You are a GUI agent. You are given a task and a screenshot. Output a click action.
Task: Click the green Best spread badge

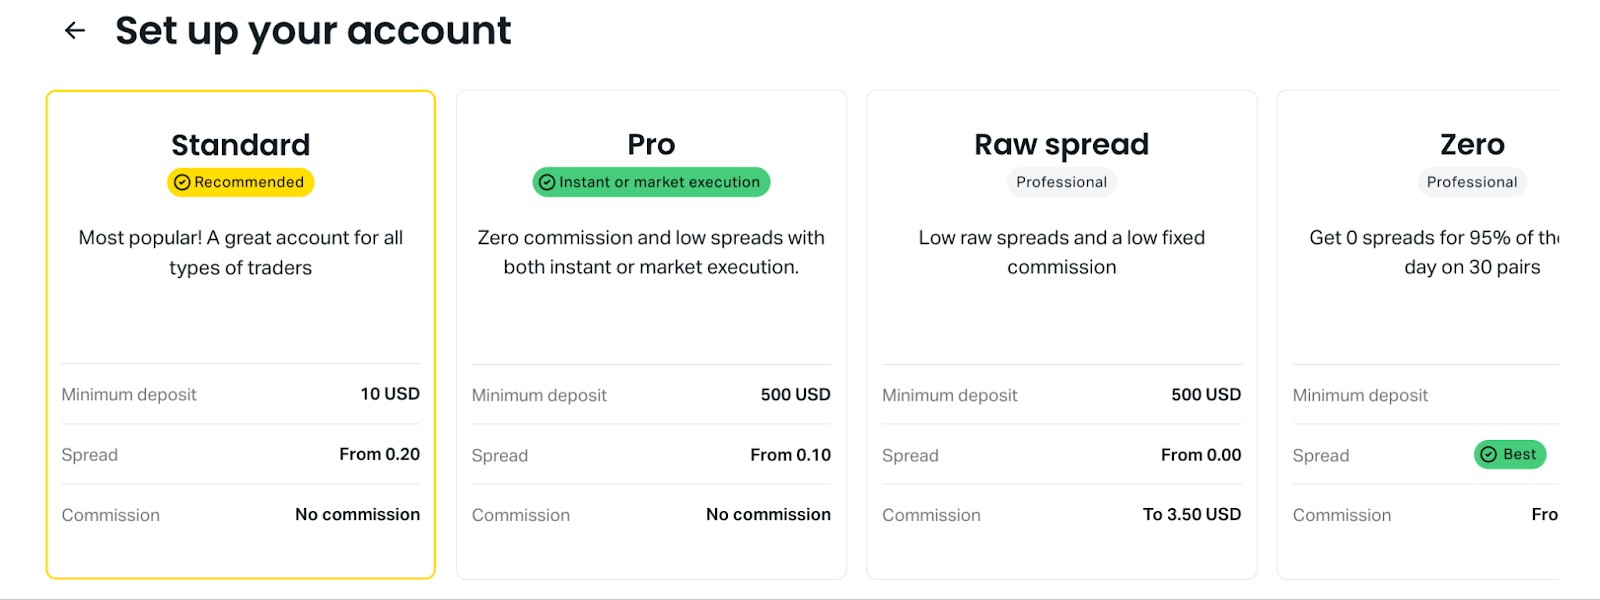pyautogui.click(x=1510, y=454)
